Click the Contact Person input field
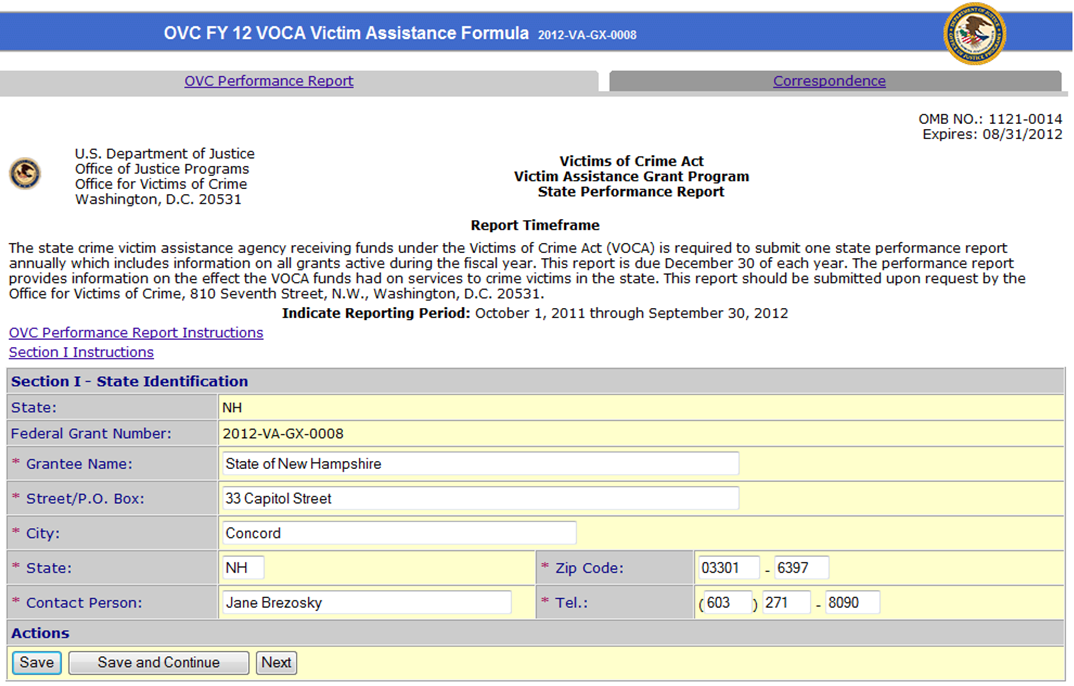 (364, 603)
